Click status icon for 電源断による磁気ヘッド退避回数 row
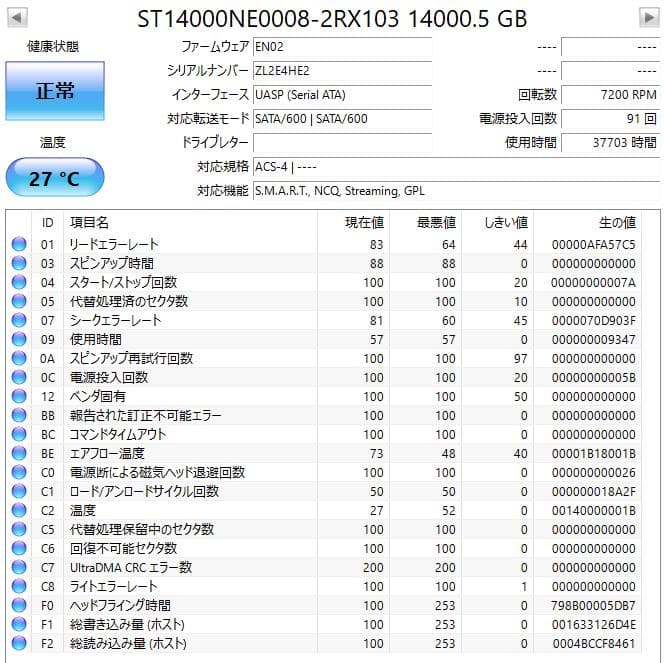 click(x=19, y=472)
